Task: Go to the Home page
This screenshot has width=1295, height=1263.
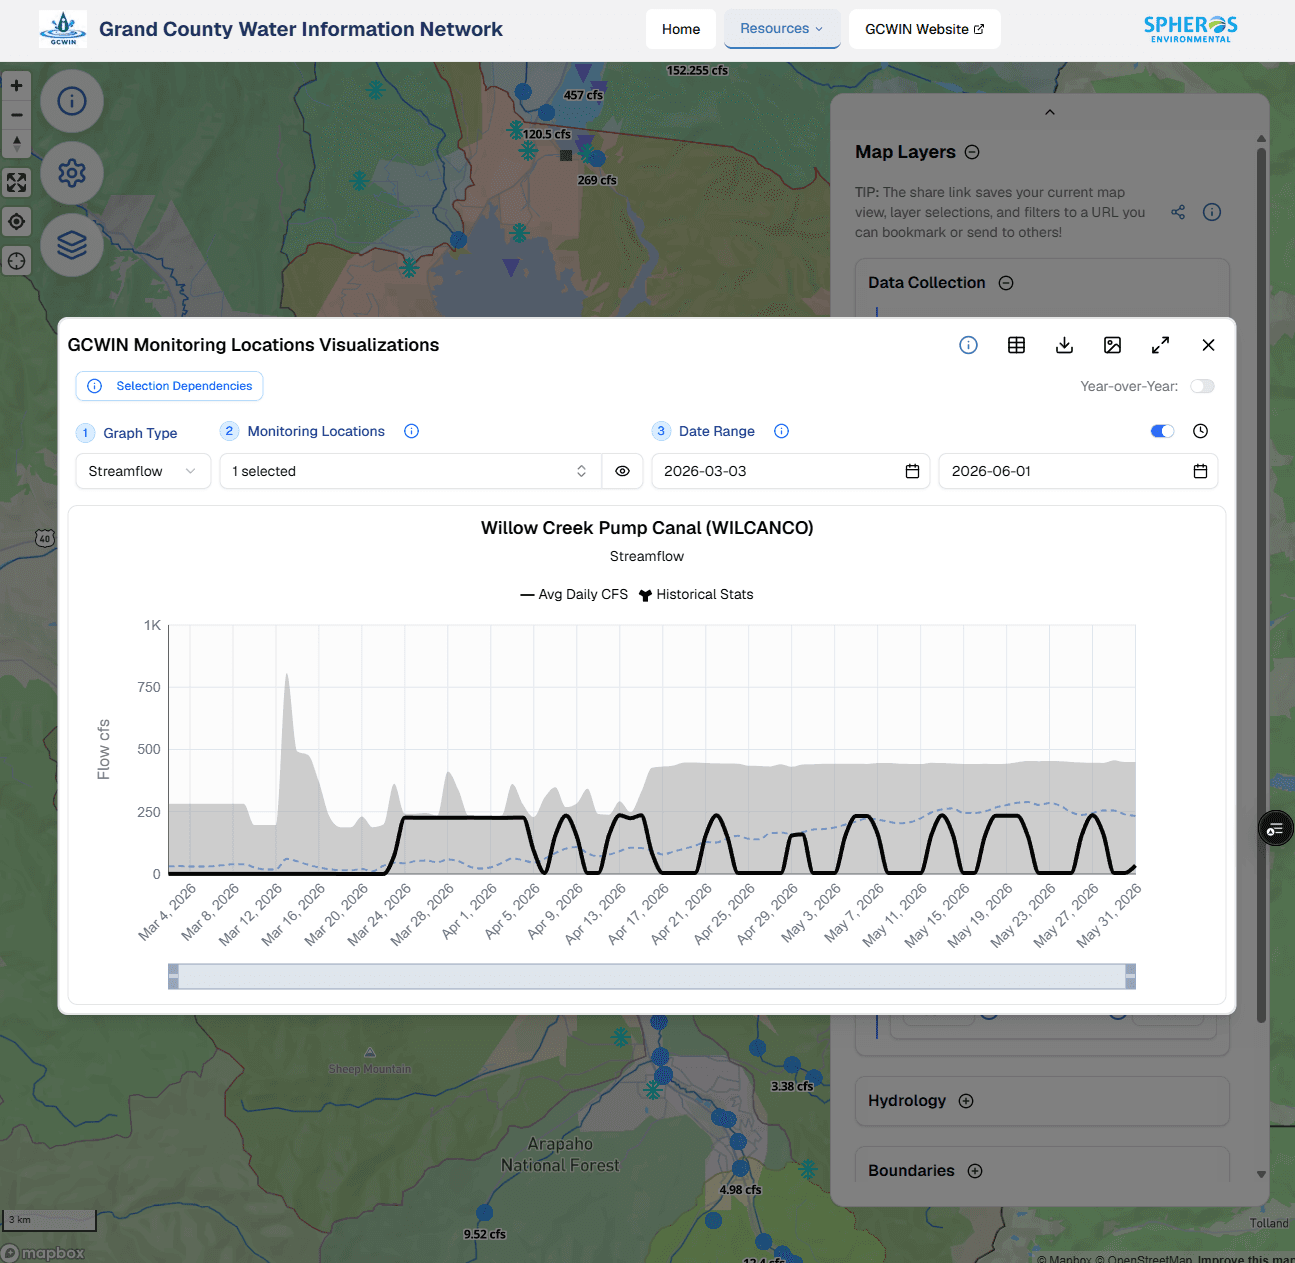Action: (x=681, y=29)
